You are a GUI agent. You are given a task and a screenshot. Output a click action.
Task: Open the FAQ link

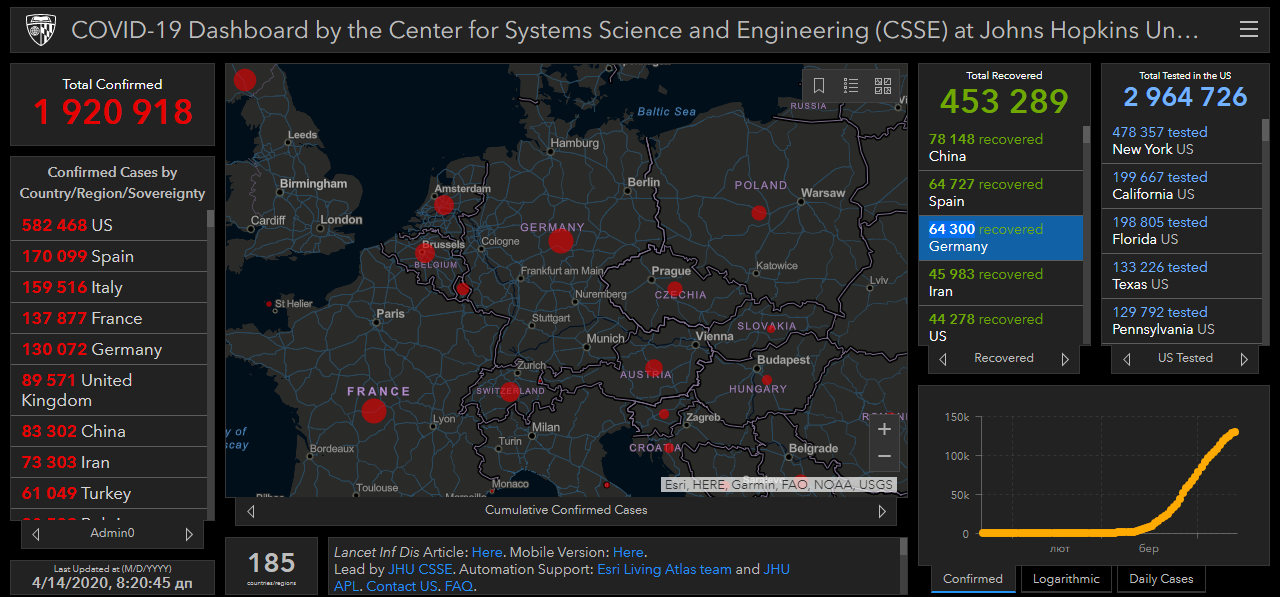tap(459, 586)
